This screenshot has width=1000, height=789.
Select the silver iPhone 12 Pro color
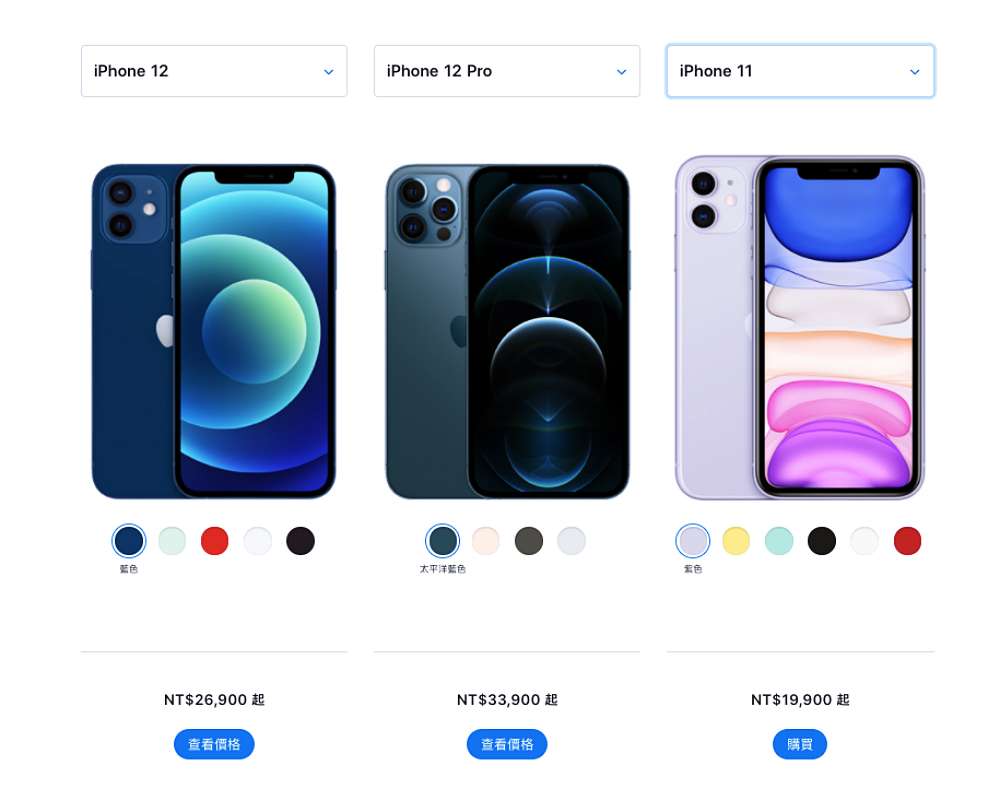point(571,541)
